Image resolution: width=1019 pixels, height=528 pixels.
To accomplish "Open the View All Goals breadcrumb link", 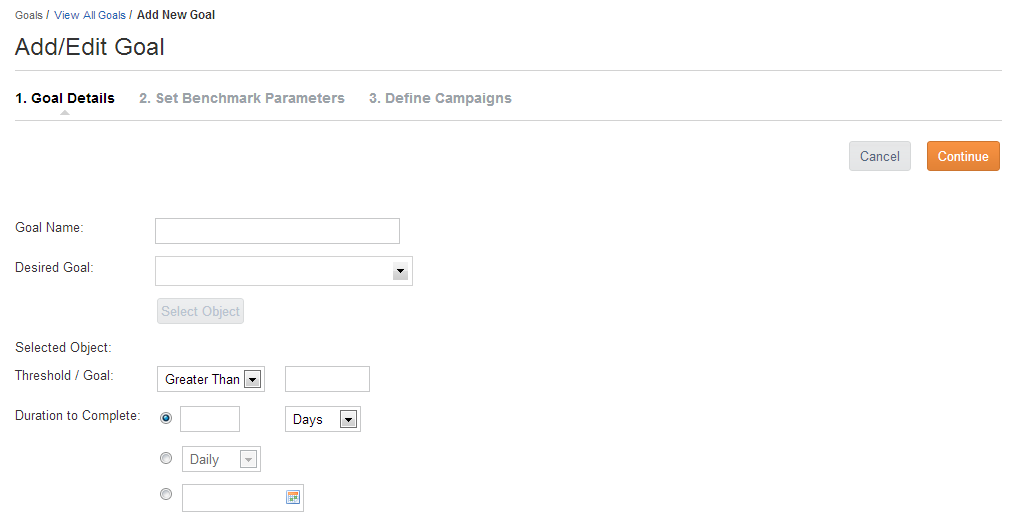I will click(x=90, y=15).
